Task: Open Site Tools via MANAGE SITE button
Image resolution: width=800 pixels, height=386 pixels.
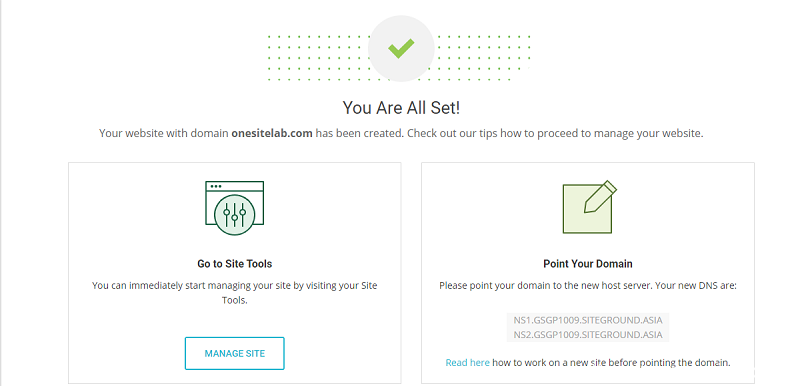Action: click(x=235, y=353)
